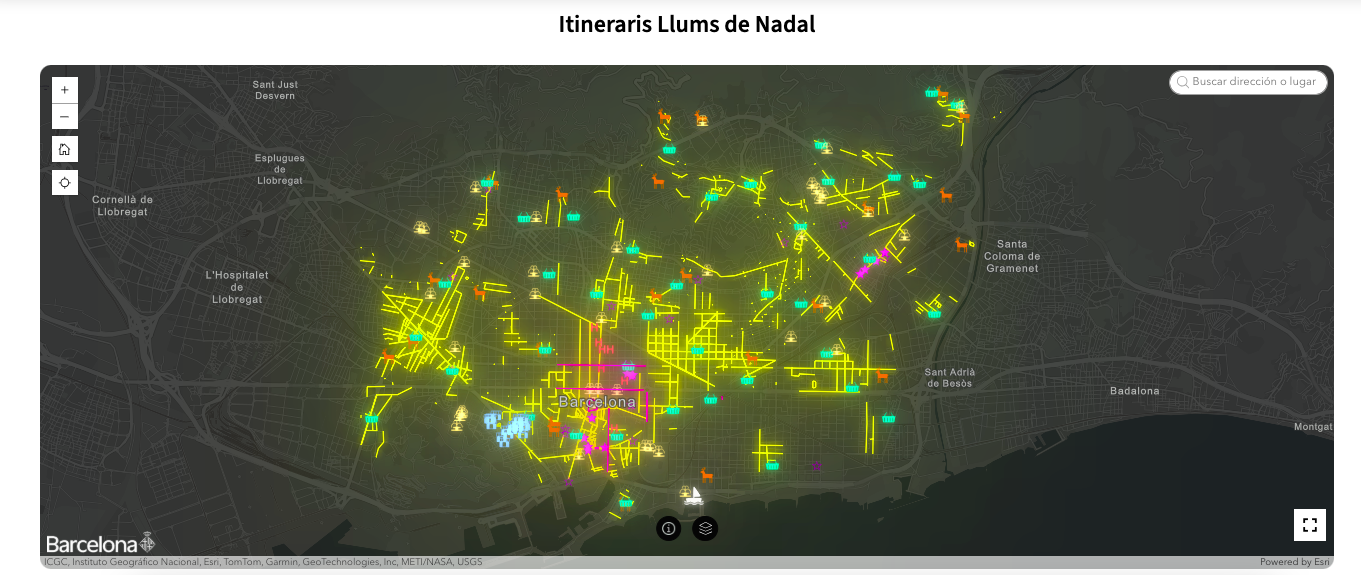Click the Barcelona city name on the map

pyautogui.click(x=597, y=402)
